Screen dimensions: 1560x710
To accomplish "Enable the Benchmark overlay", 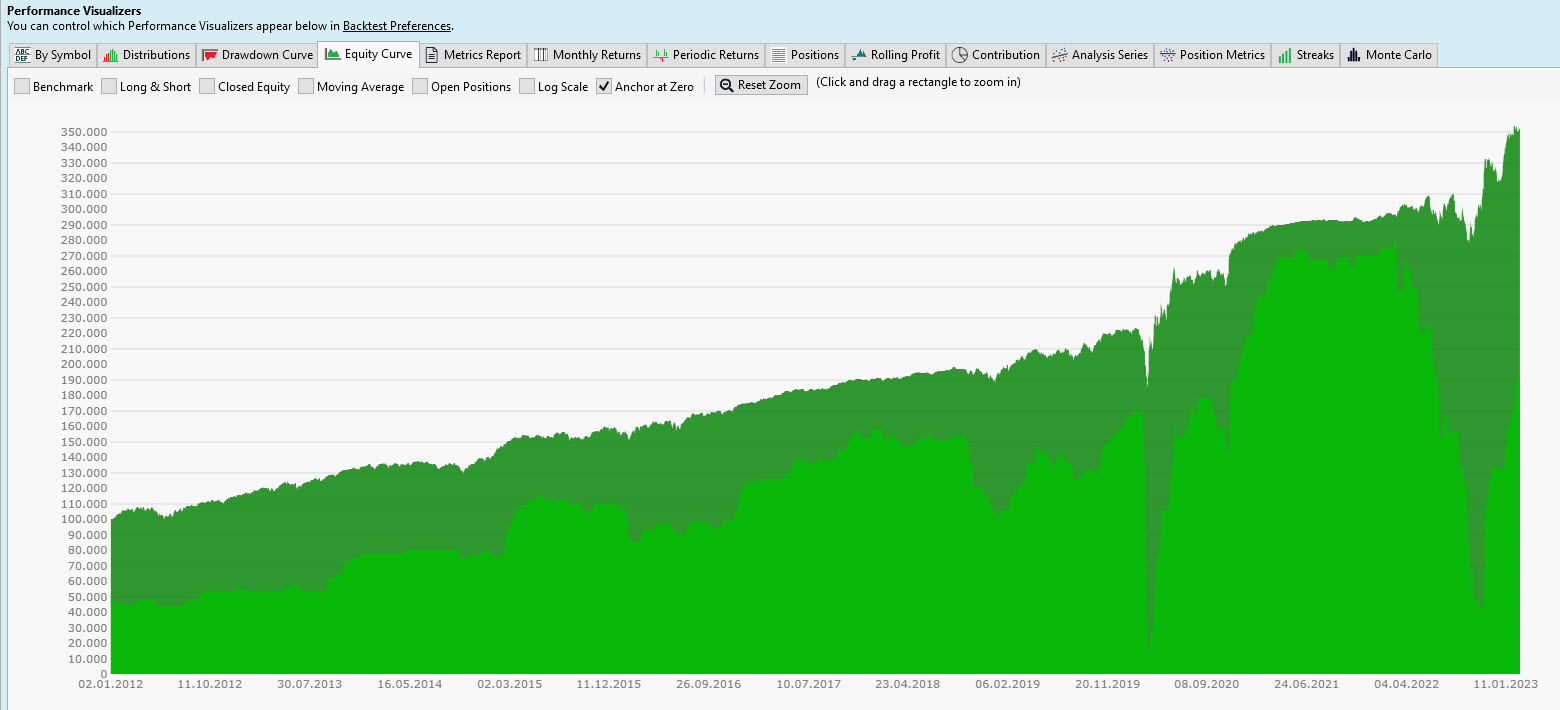I will coord(21,86).
